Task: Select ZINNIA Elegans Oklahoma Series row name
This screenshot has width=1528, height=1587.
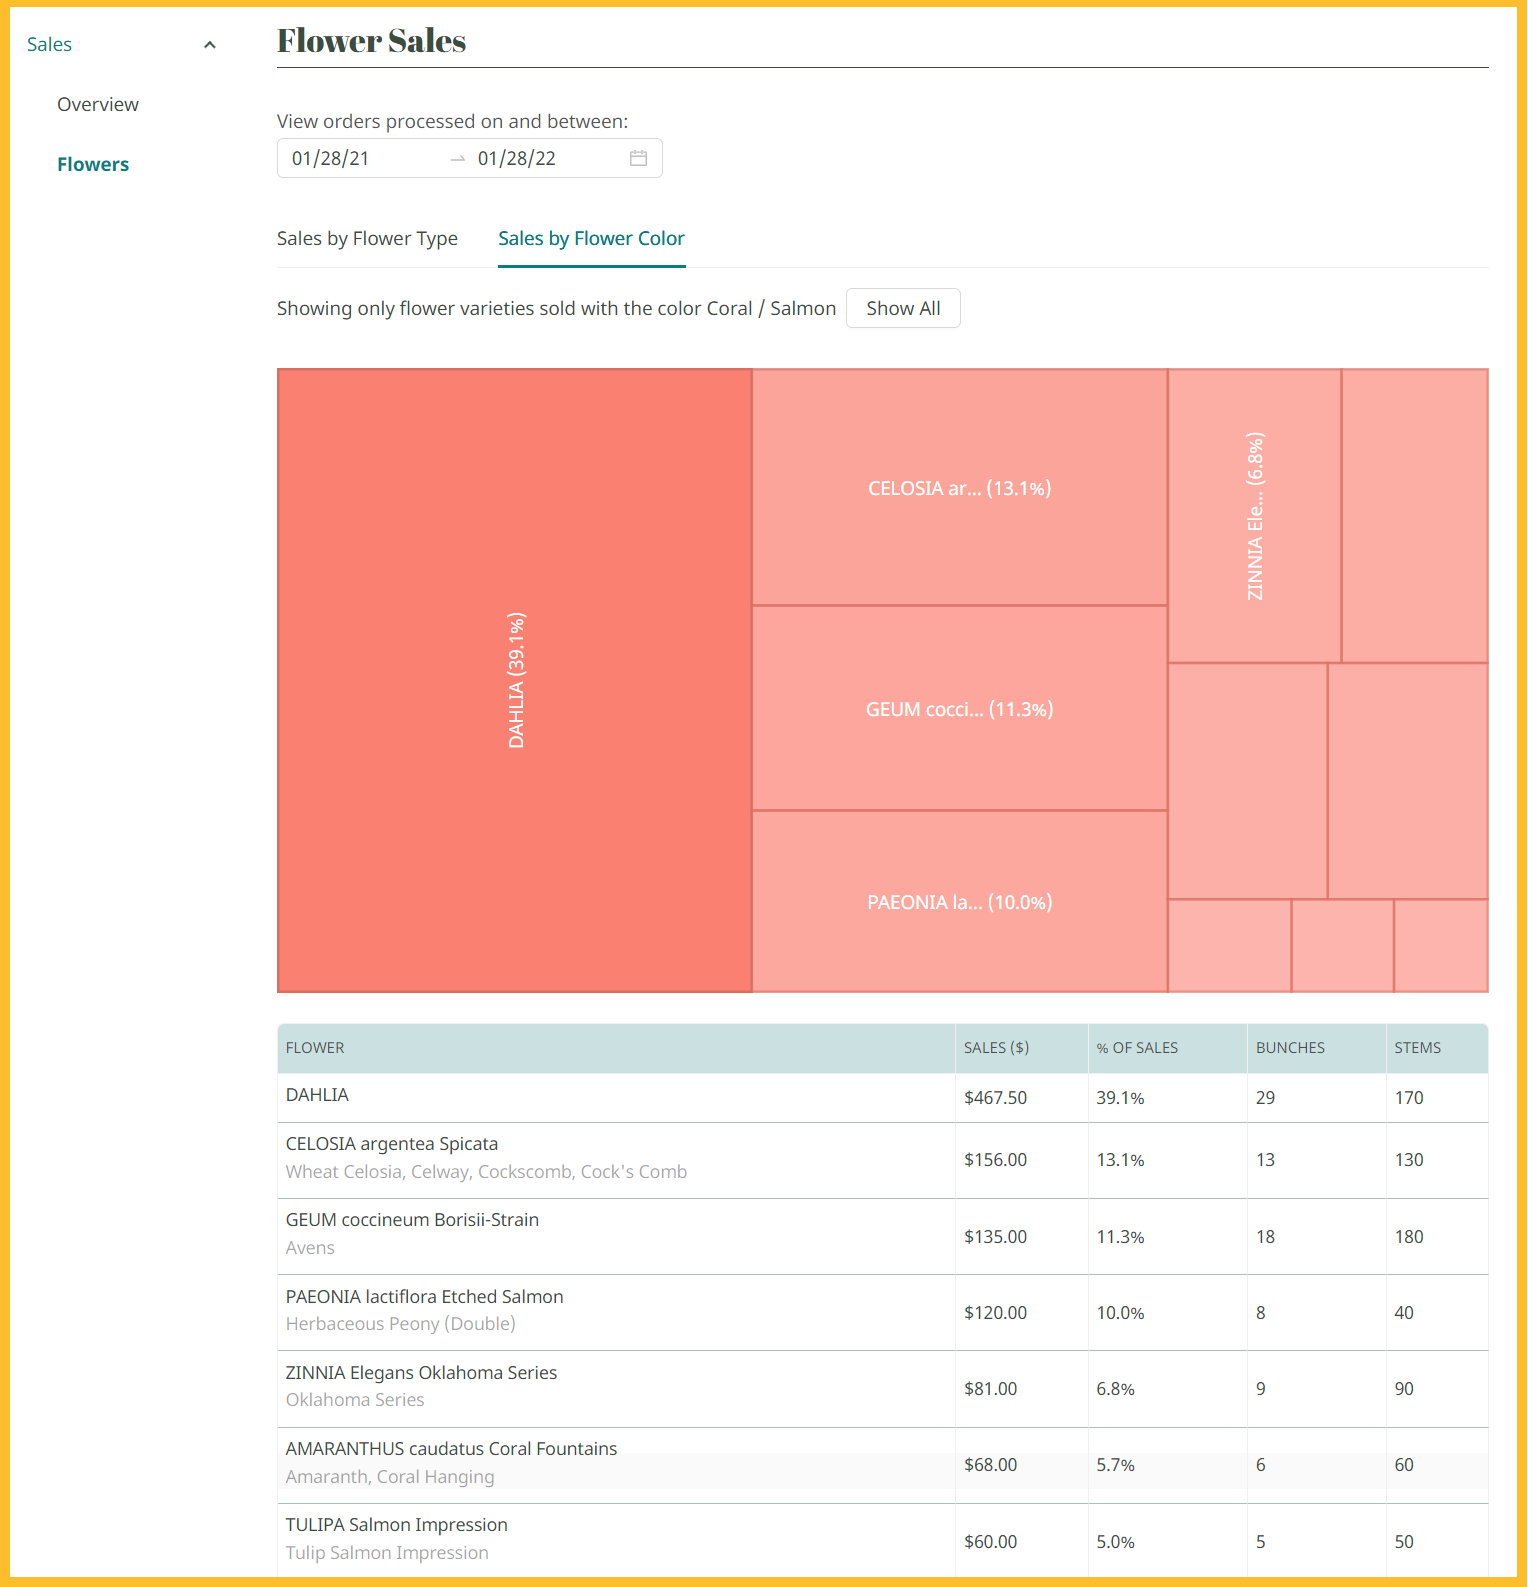Action: tap(421, 1373)
